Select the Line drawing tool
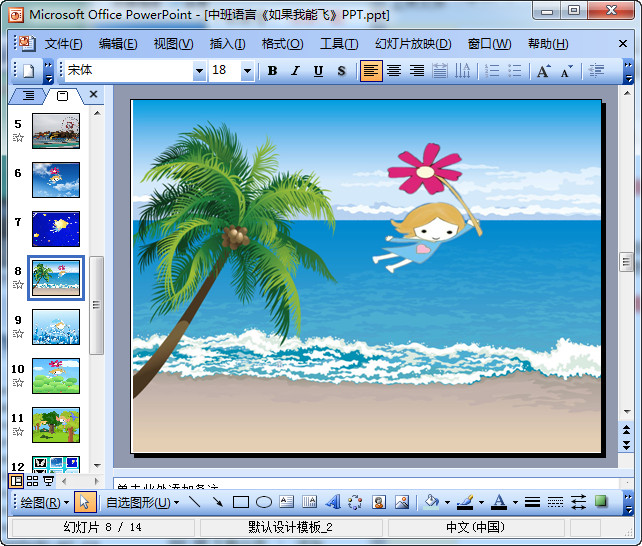The width and height of the screenshot is (642, 546). click(194, 502)
